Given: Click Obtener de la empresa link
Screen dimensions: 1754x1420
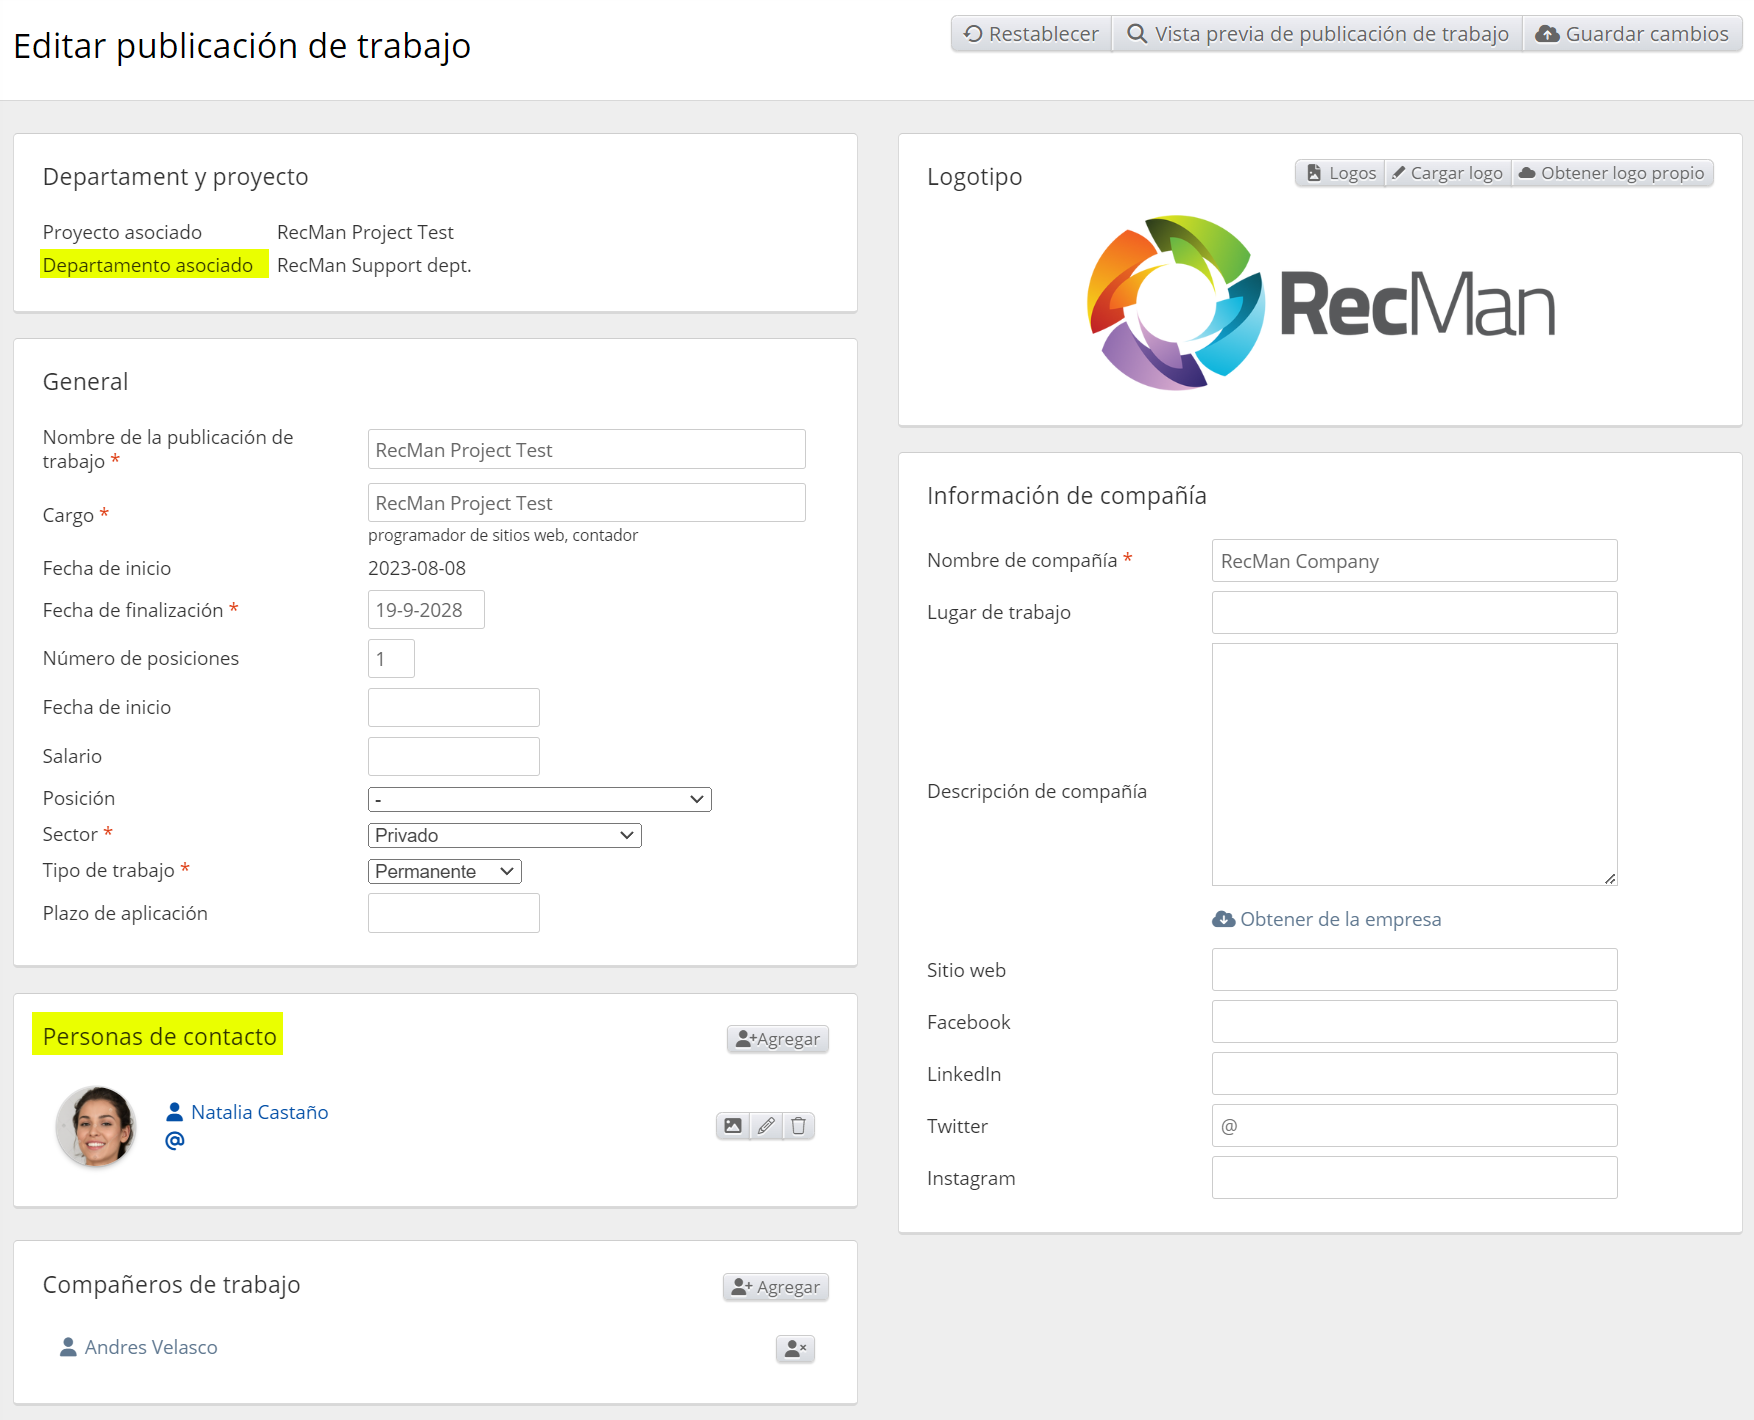Looking at the screenshot, I should pyautogui.click(x=1327, y=919).
